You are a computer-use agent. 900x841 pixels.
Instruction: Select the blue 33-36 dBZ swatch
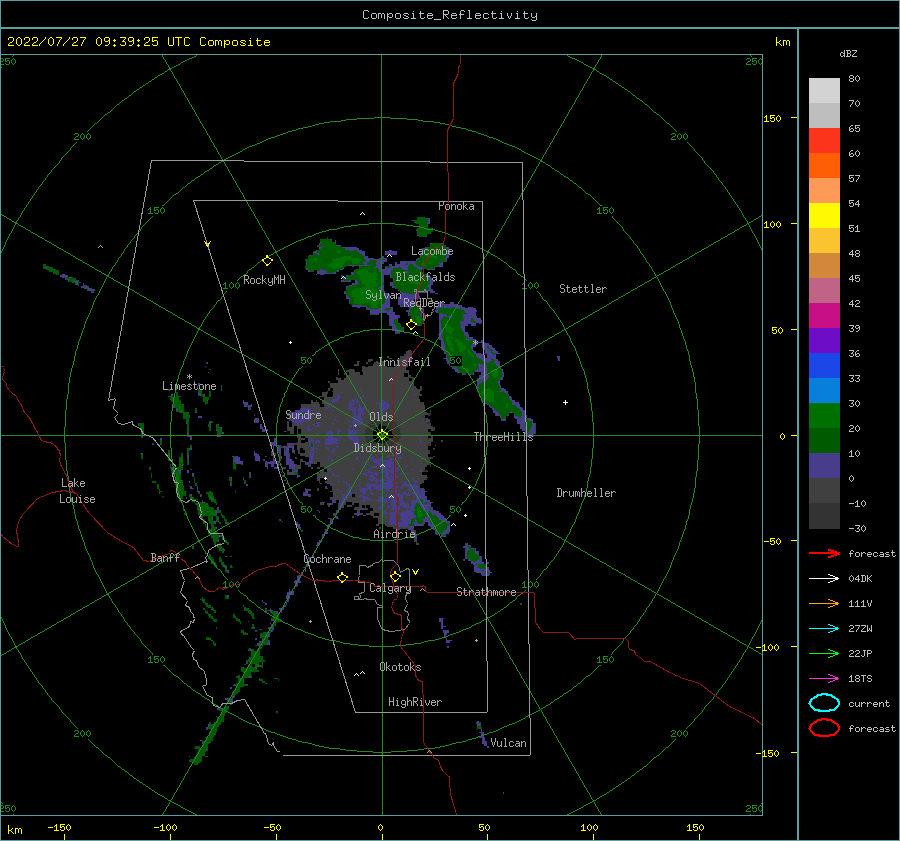824,365
